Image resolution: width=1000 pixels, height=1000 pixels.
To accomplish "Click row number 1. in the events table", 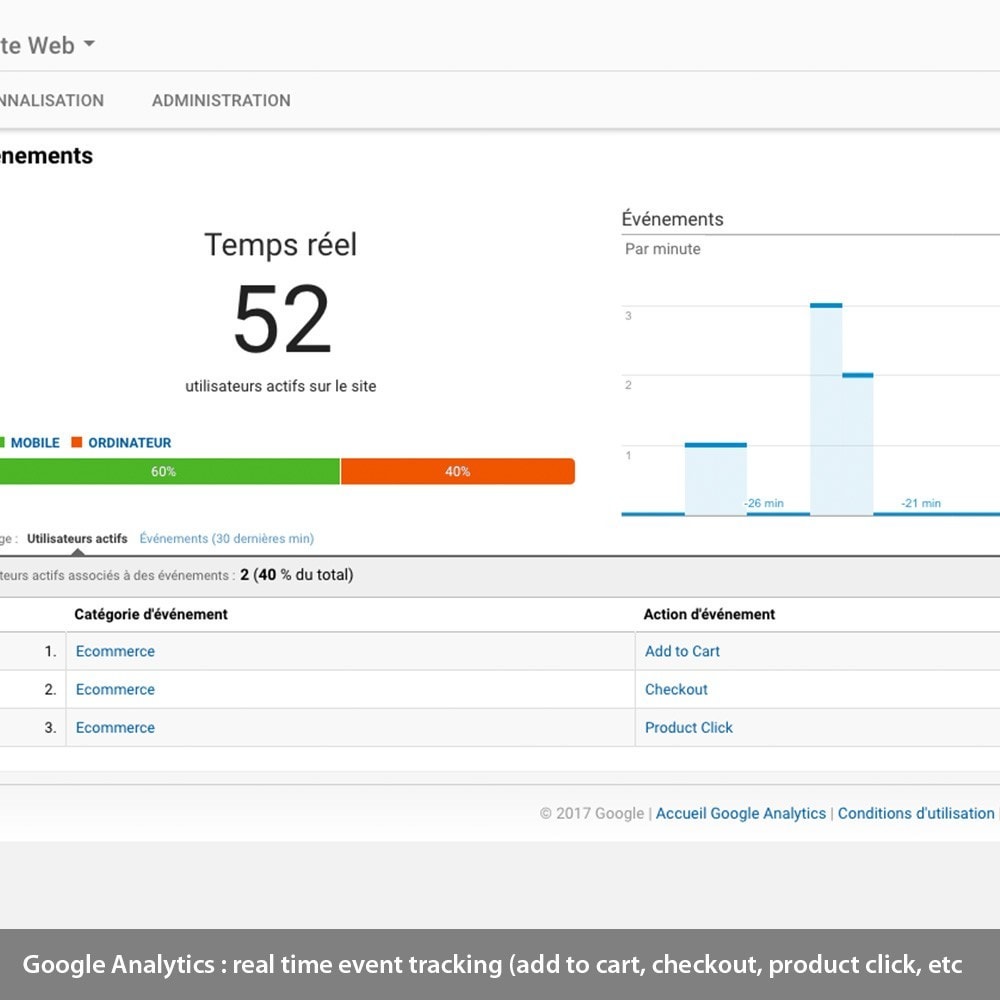I will 50,651.
